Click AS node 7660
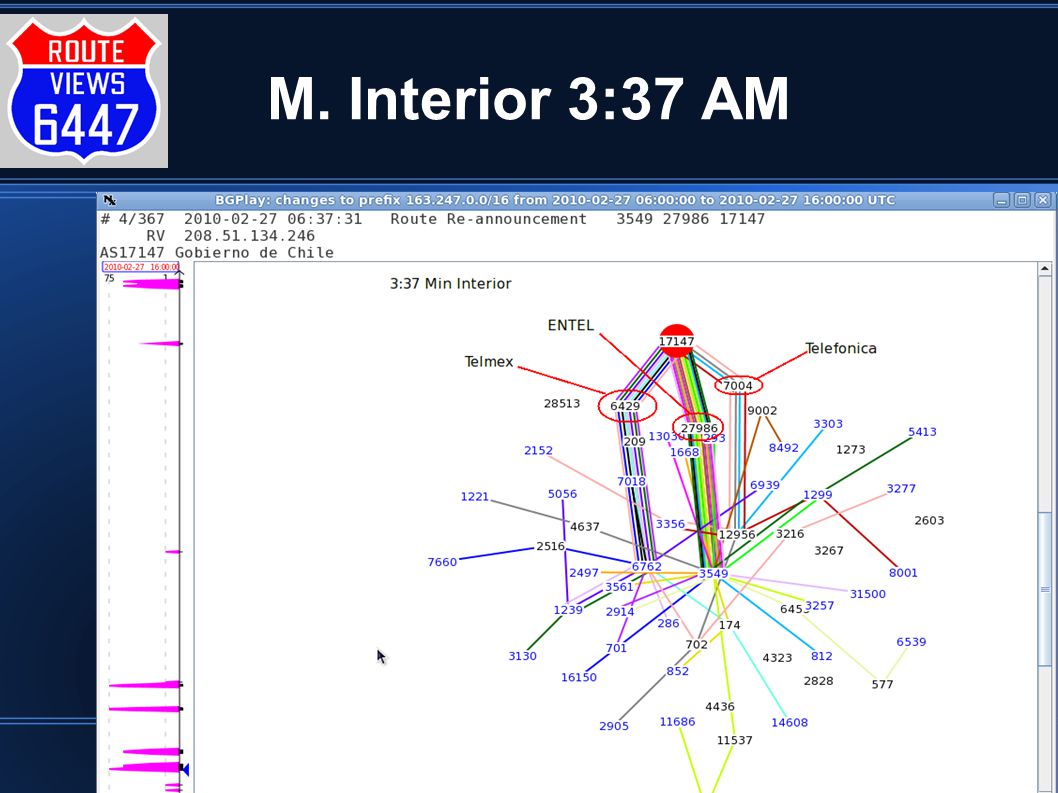Screen dimensions: 1058x793 (442, 562)
